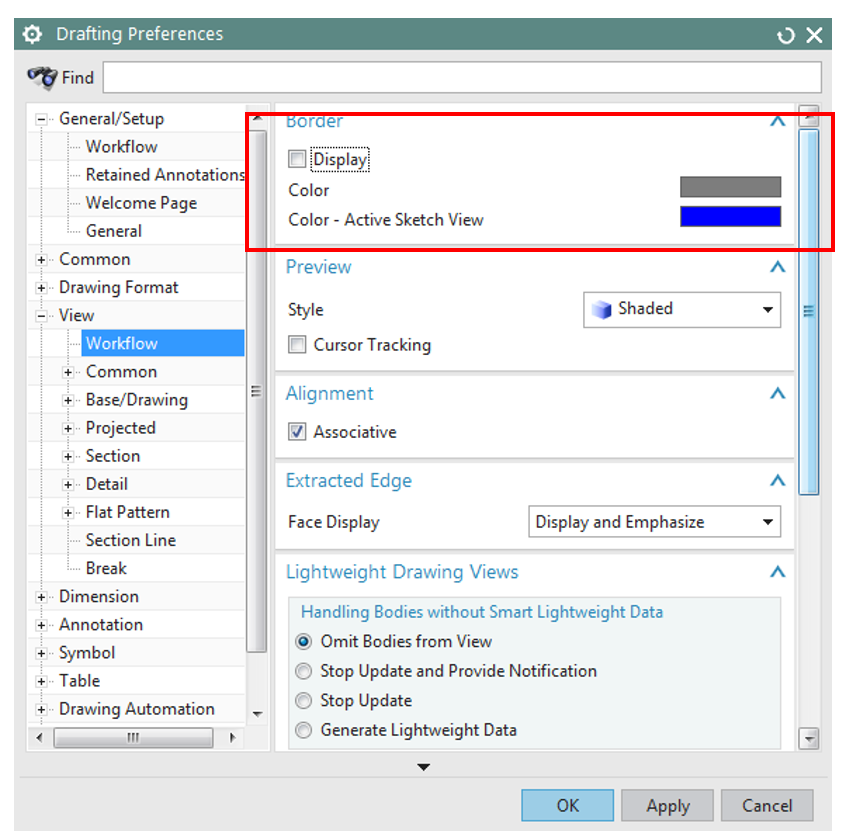Collapse the General/Setup tree node
Viewport: 845px width, 838px height.
[x=41, y=119]
